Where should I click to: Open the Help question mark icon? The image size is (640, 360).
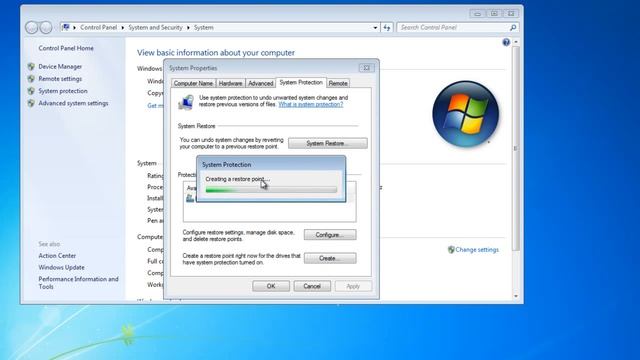506,42
